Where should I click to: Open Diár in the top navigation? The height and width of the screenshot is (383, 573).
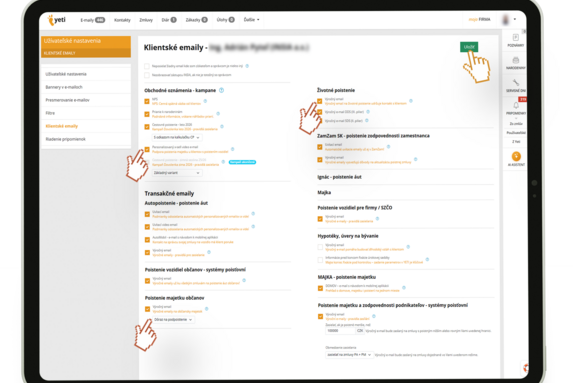point(169,20)
